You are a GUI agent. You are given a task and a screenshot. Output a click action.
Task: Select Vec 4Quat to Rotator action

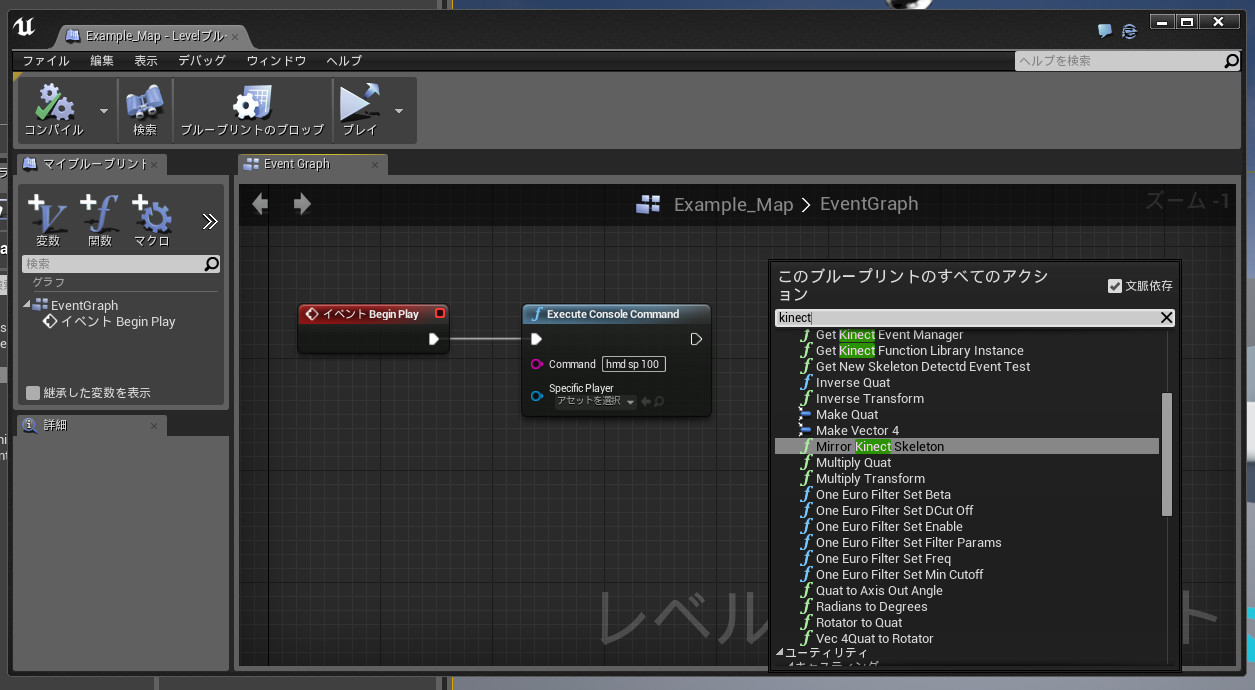pyautogui.click(x=874, y=639)
